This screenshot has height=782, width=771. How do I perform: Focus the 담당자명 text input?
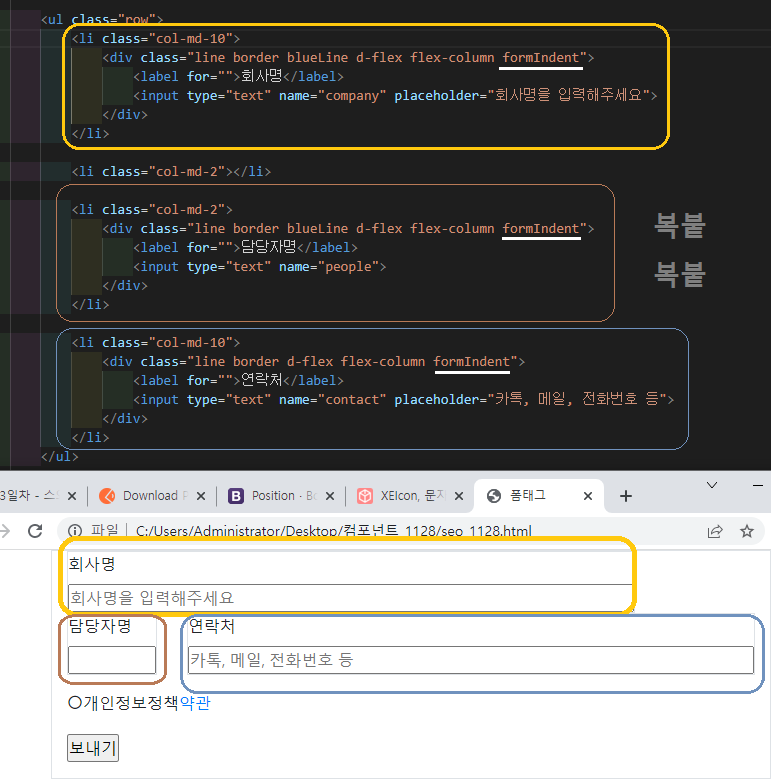click(x=112, y=660)
